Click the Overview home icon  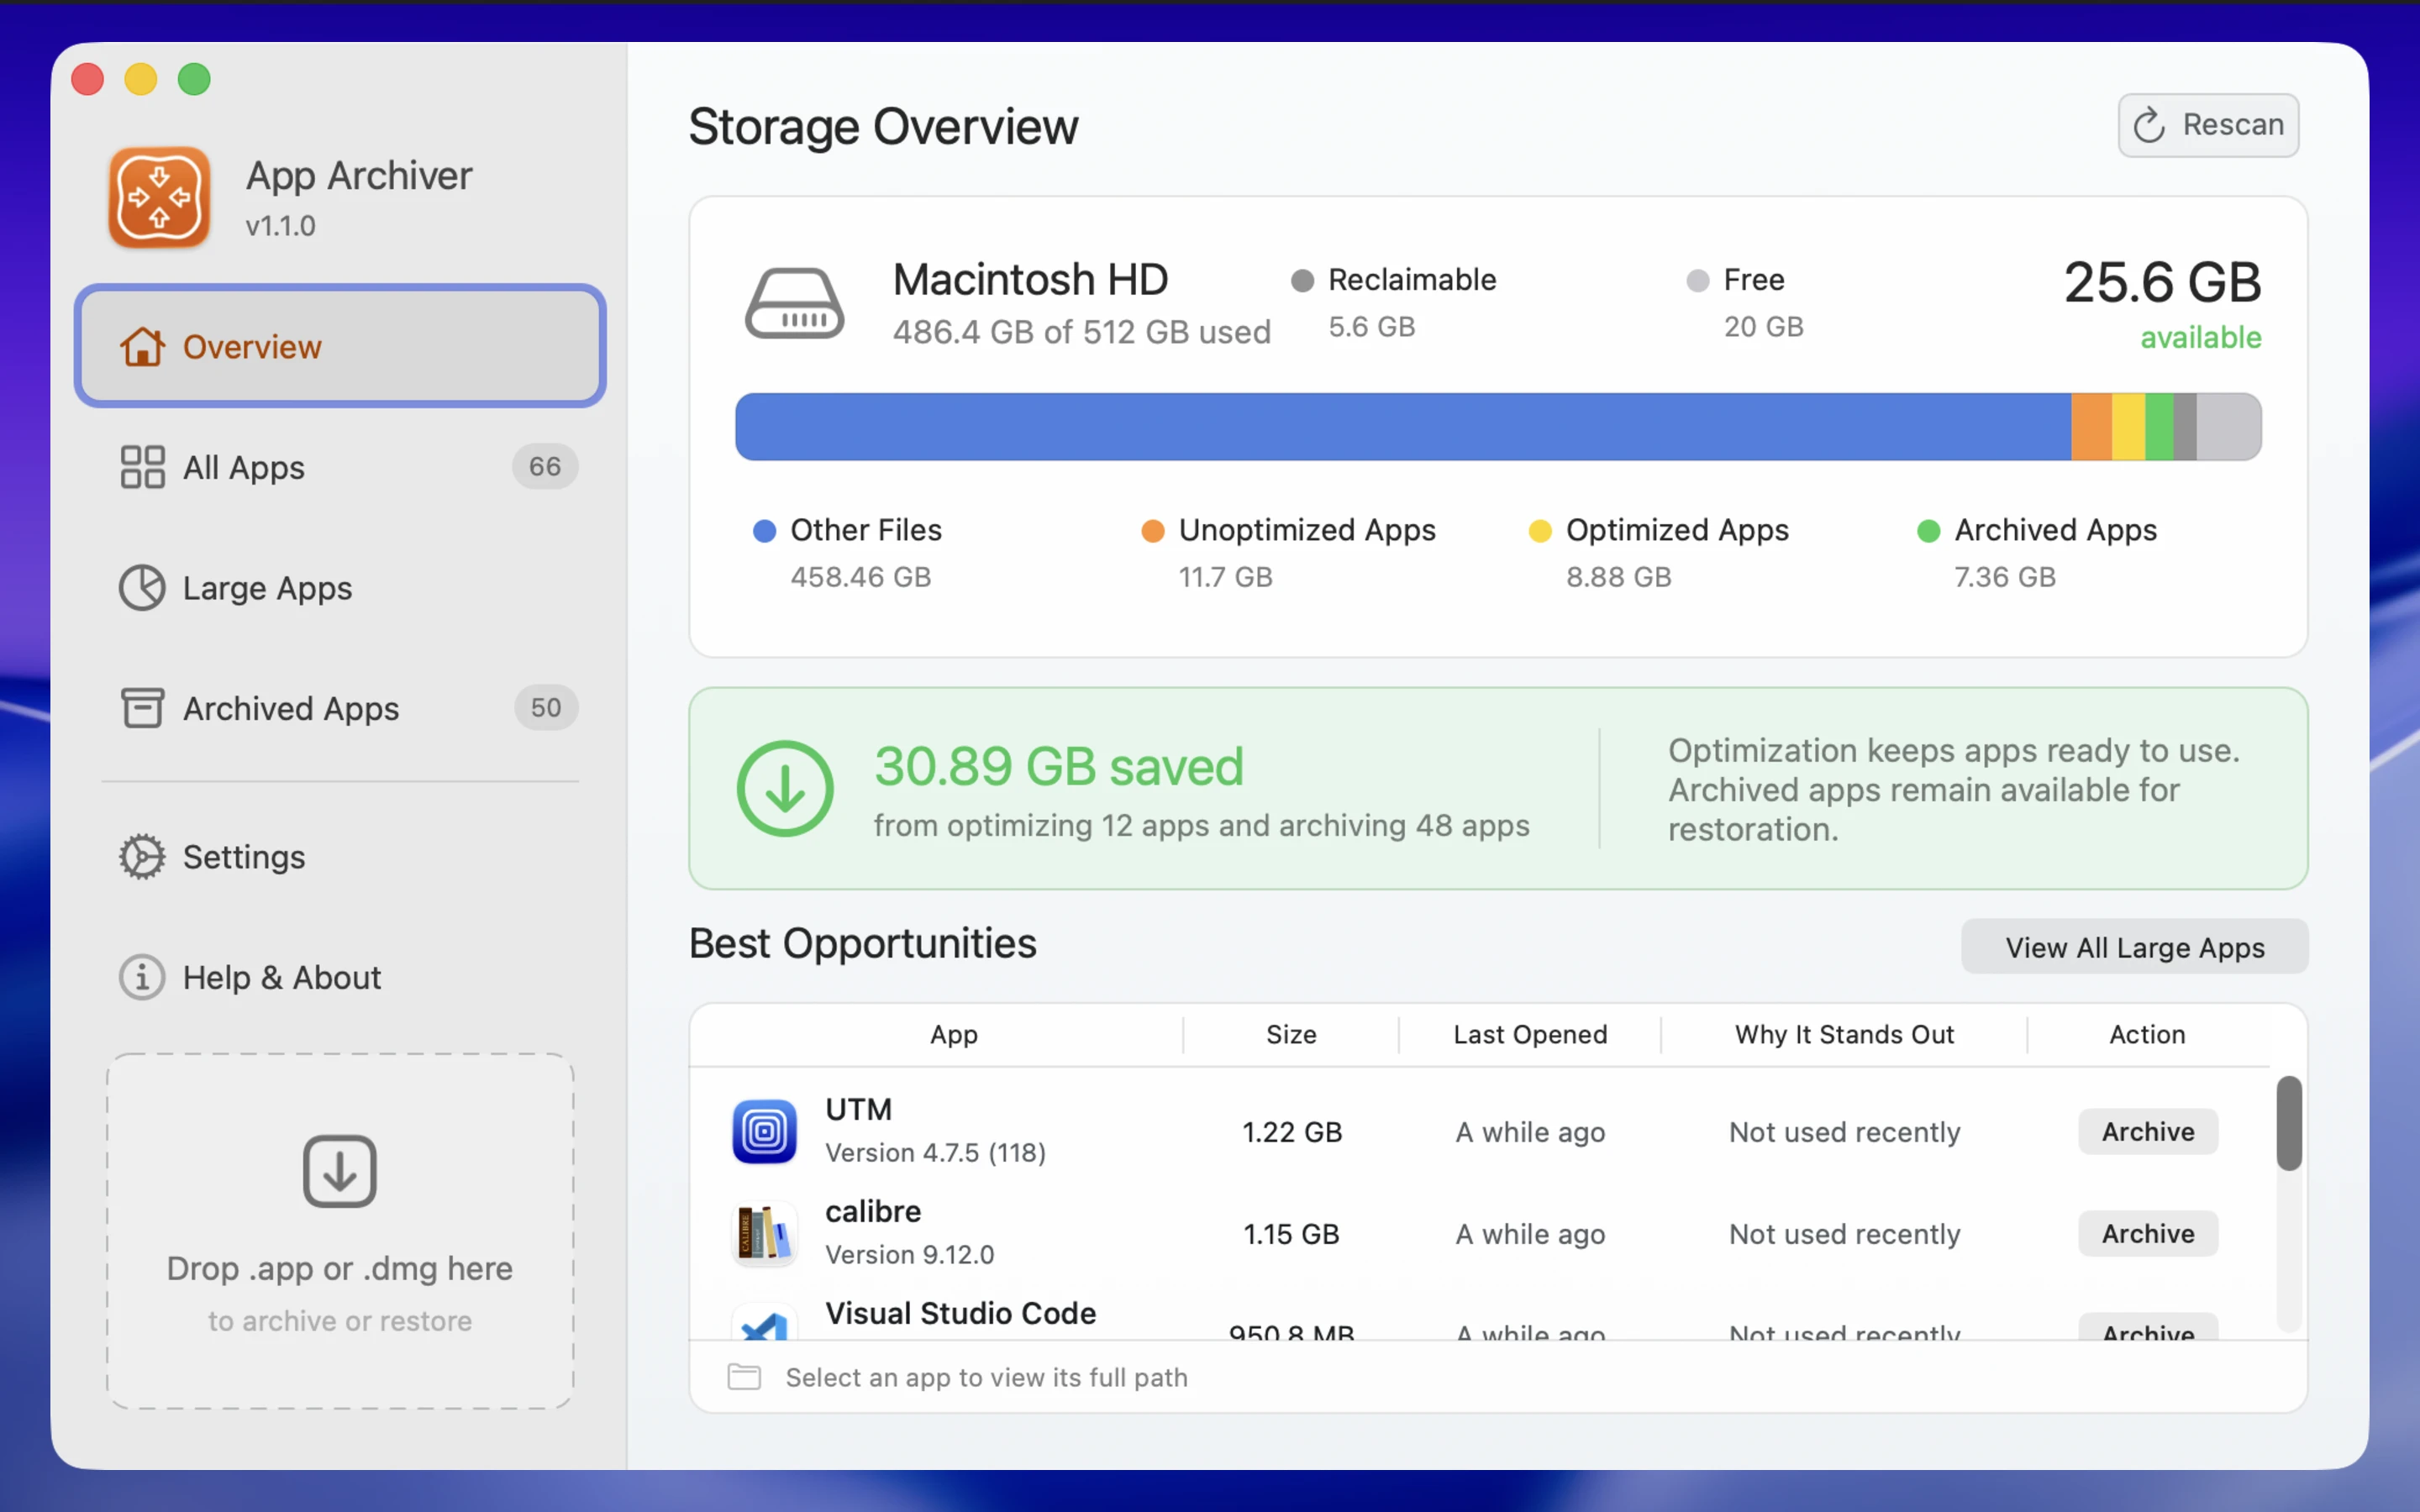[142, 347]
